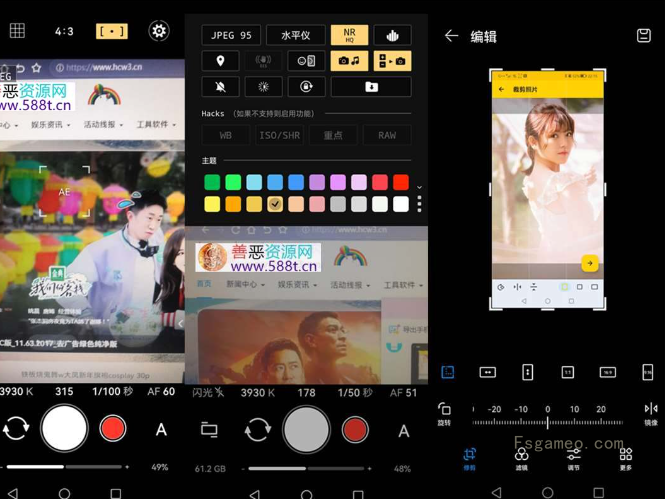Switch to the 修剪 crop tab
Viewport: 665px width, 499px height.
tap(469, 459)
